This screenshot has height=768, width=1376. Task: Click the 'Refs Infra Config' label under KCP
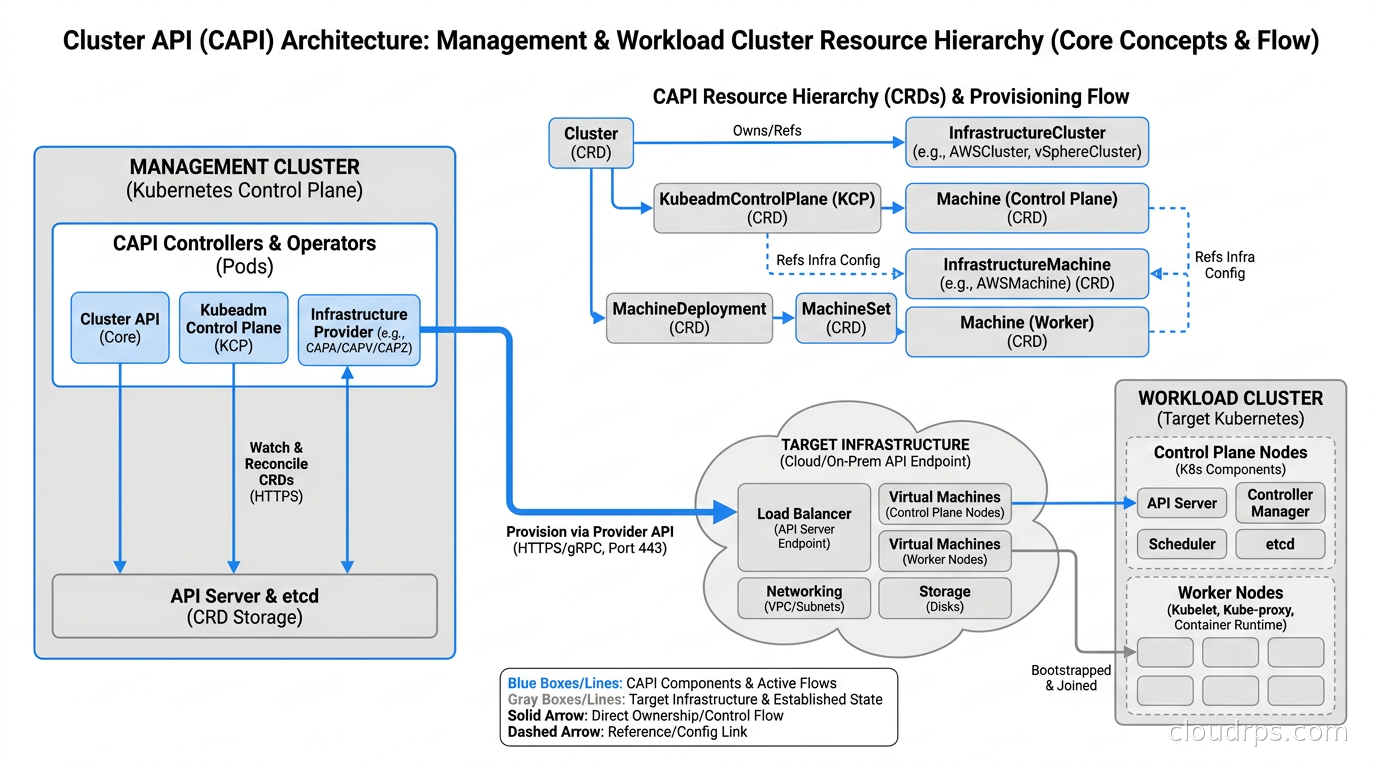(828, 260)
